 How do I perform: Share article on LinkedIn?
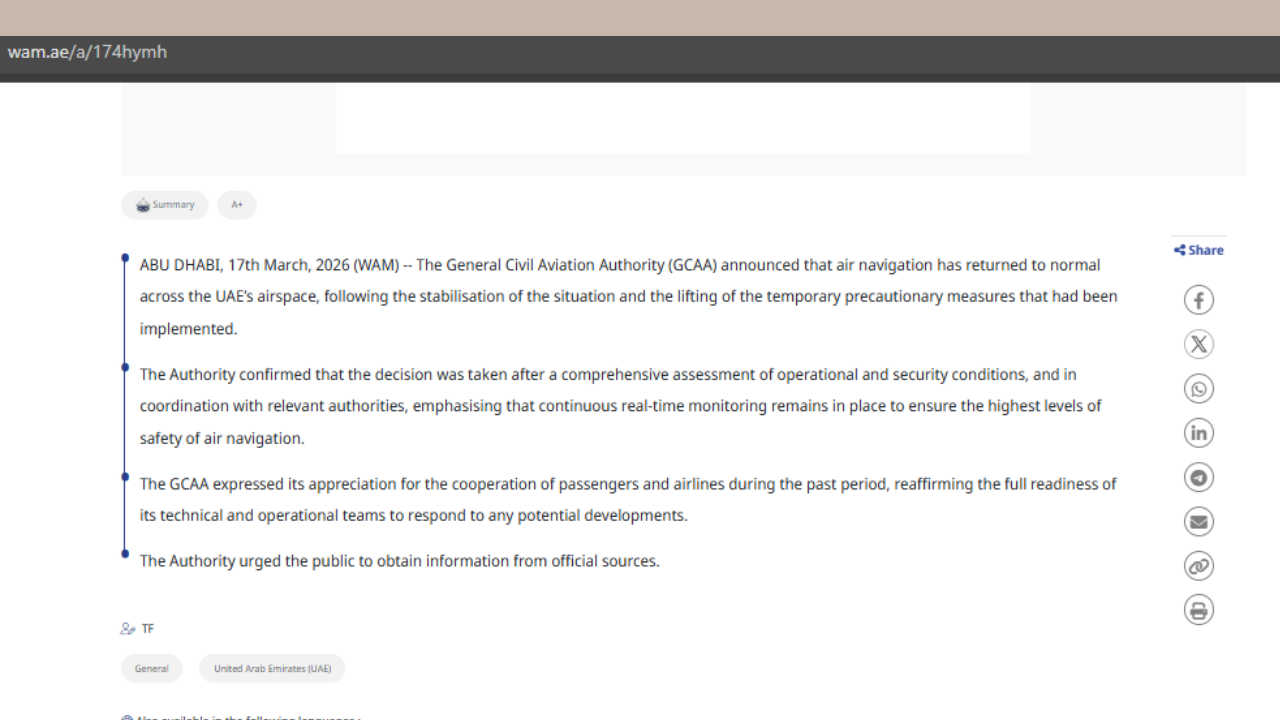tap(1198, 433)
